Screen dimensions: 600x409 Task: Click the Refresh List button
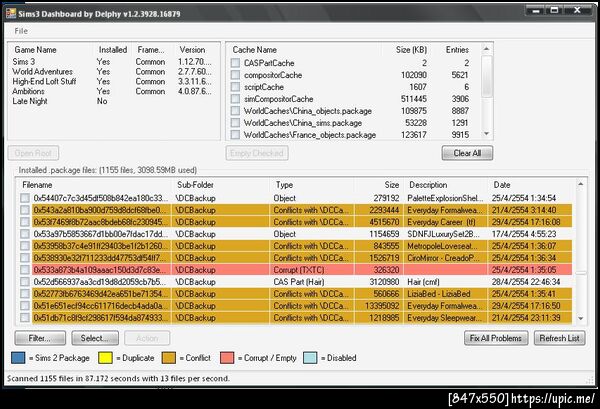559,338
